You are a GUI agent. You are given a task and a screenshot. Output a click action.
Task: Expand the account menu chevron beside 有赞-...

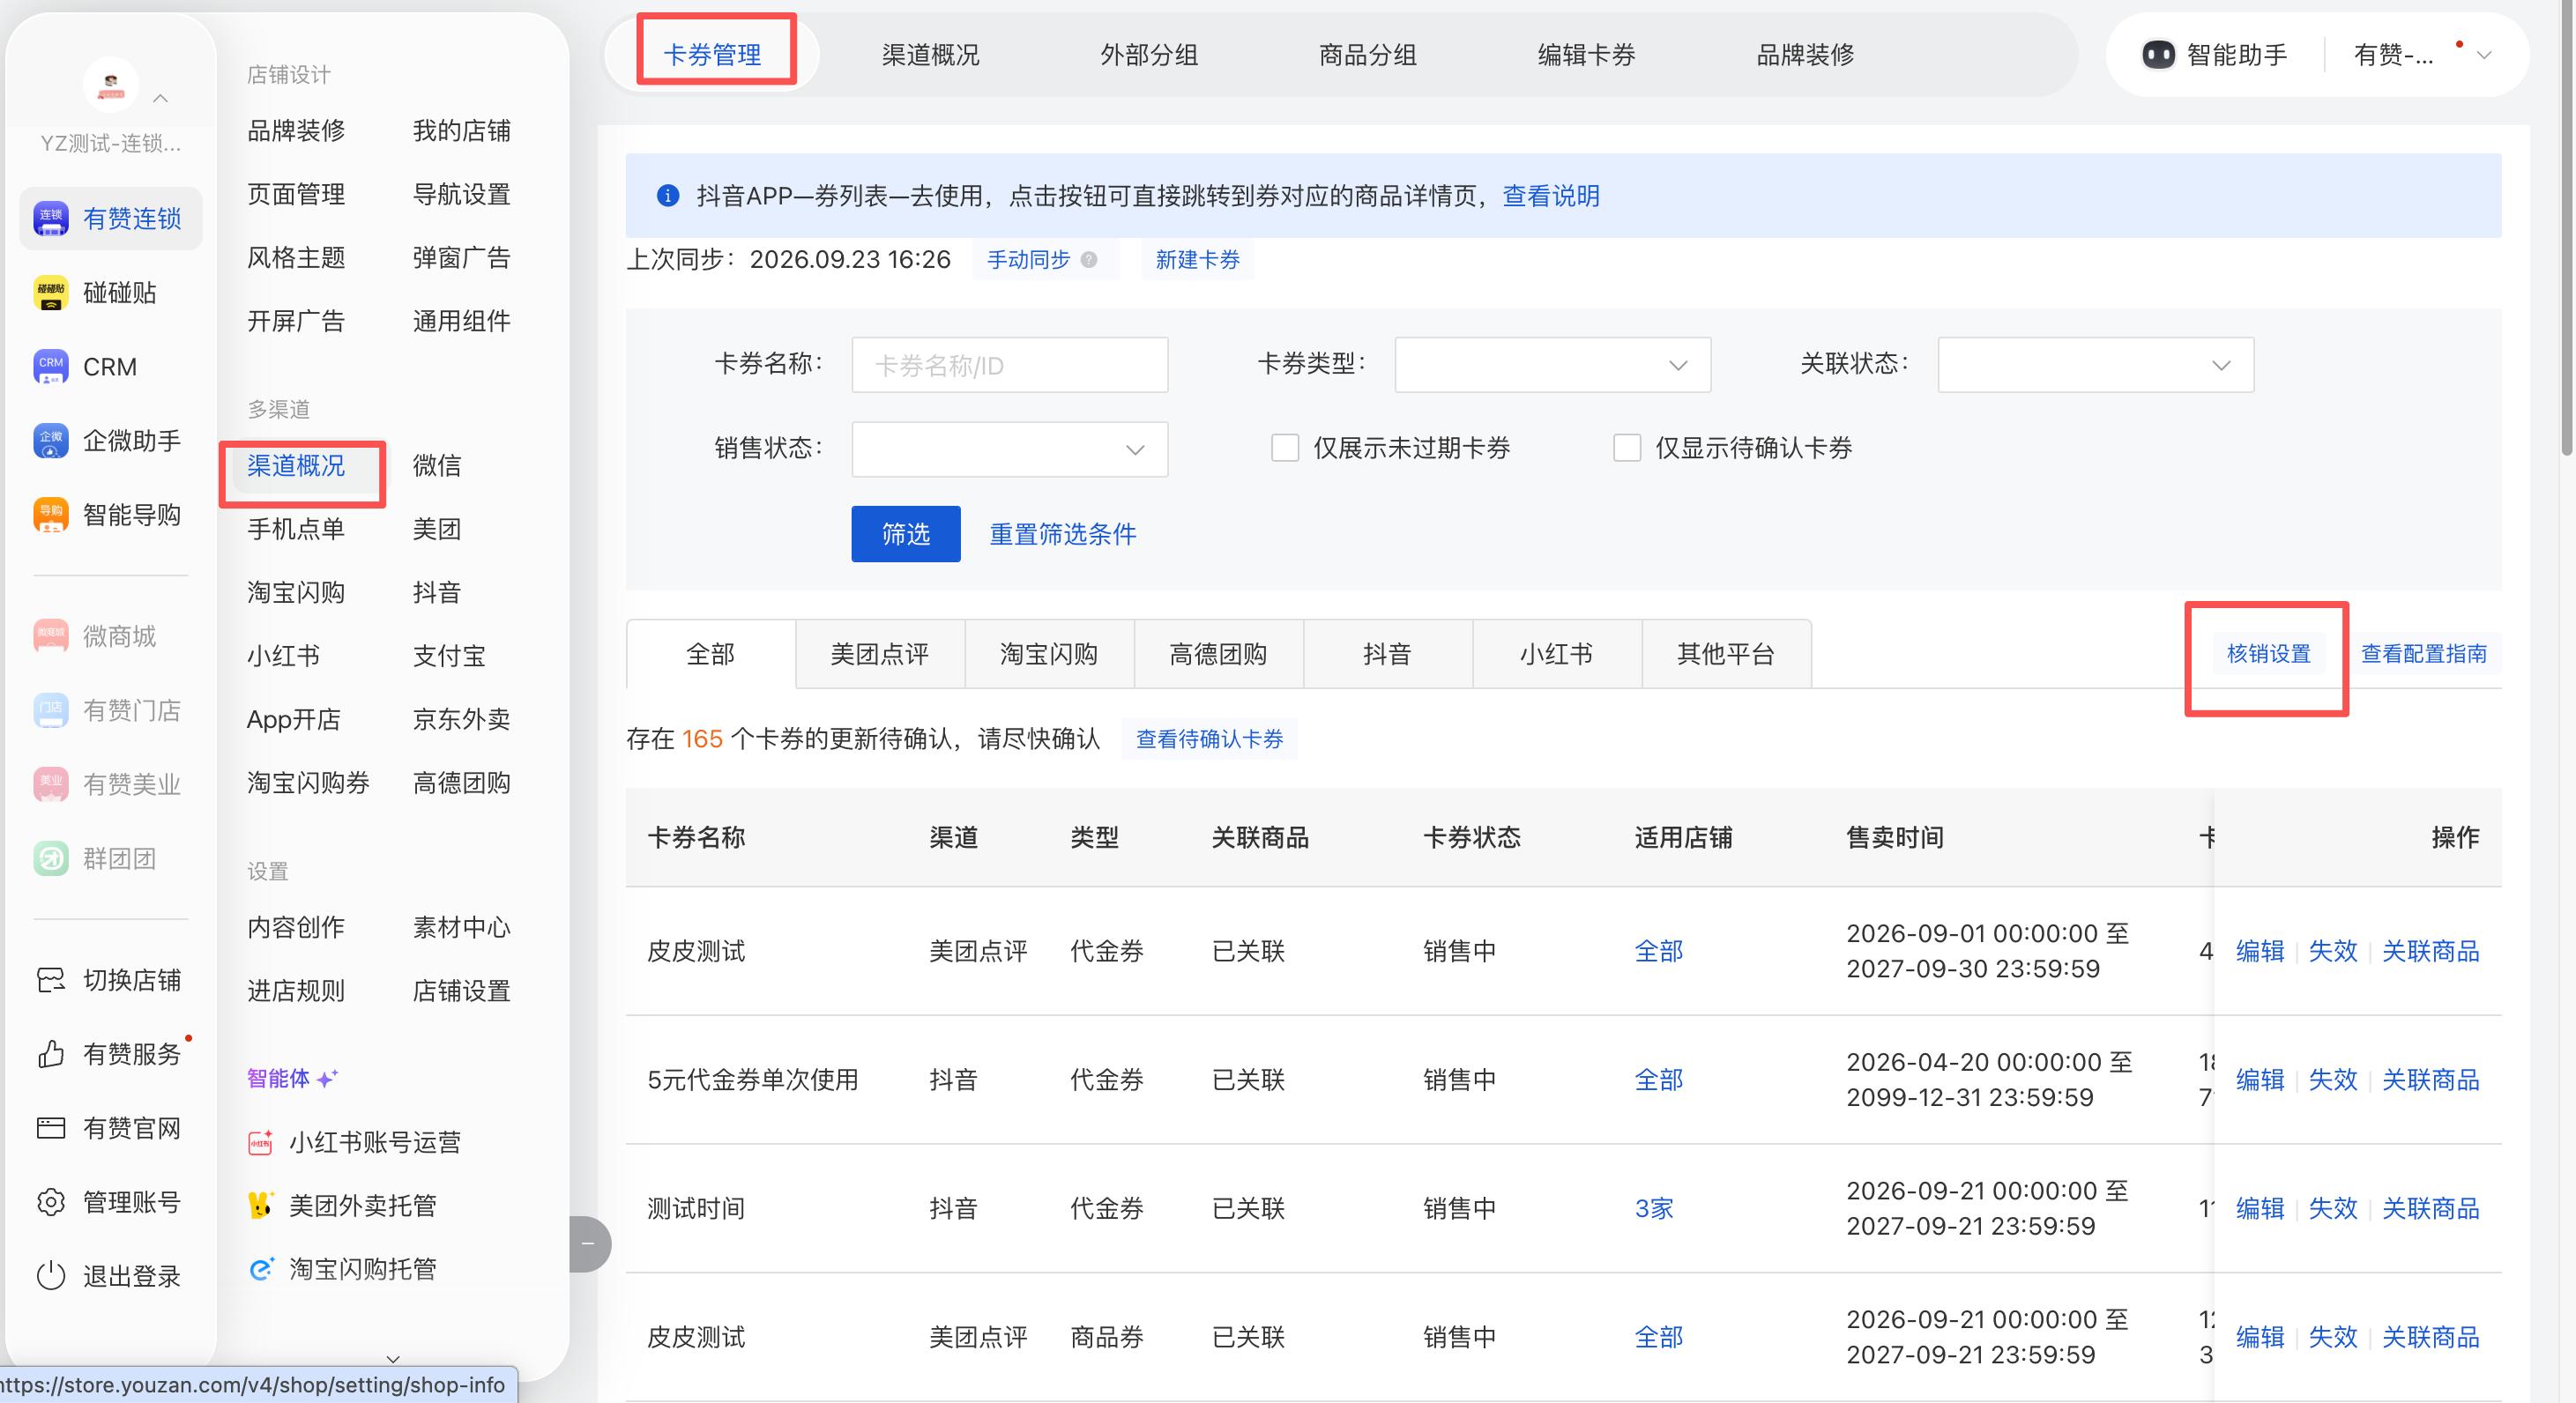pos(2484,55)
